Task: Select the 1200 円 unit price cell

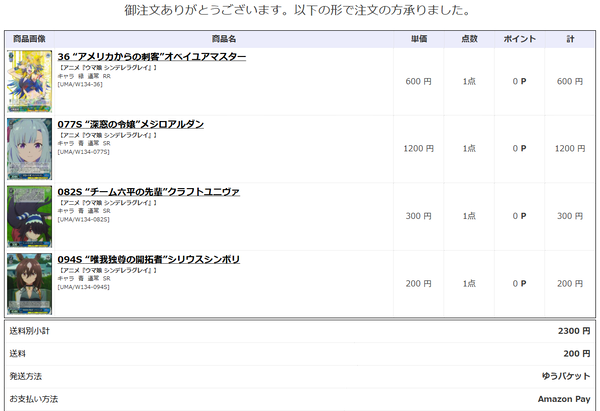Action: [x=419, y=148]
